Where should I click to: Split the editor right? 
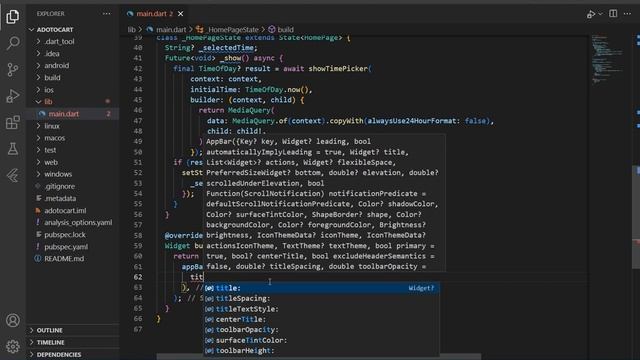click(x=613, y=13)
